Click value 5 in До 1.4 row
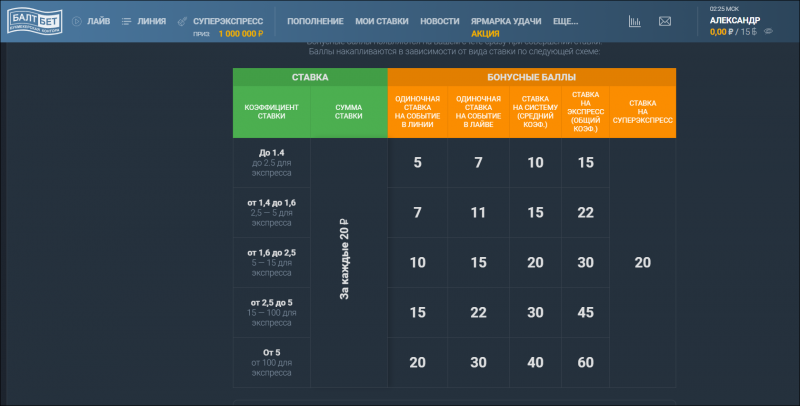 417,163
